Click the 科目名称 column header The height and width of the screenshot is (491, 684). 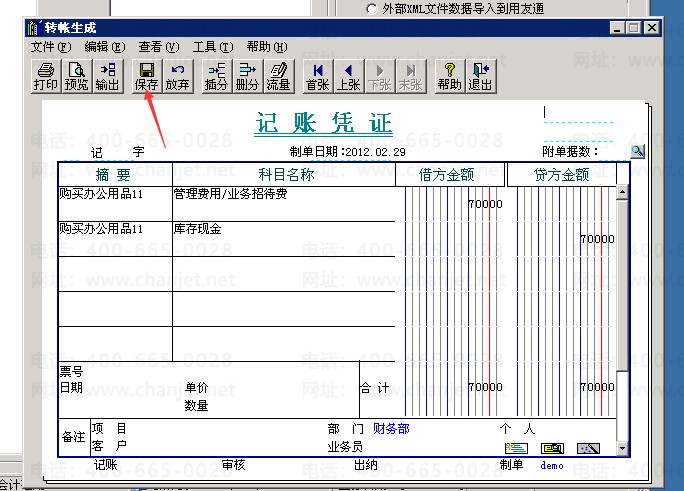pyautogui.click(x=286, y=175)
